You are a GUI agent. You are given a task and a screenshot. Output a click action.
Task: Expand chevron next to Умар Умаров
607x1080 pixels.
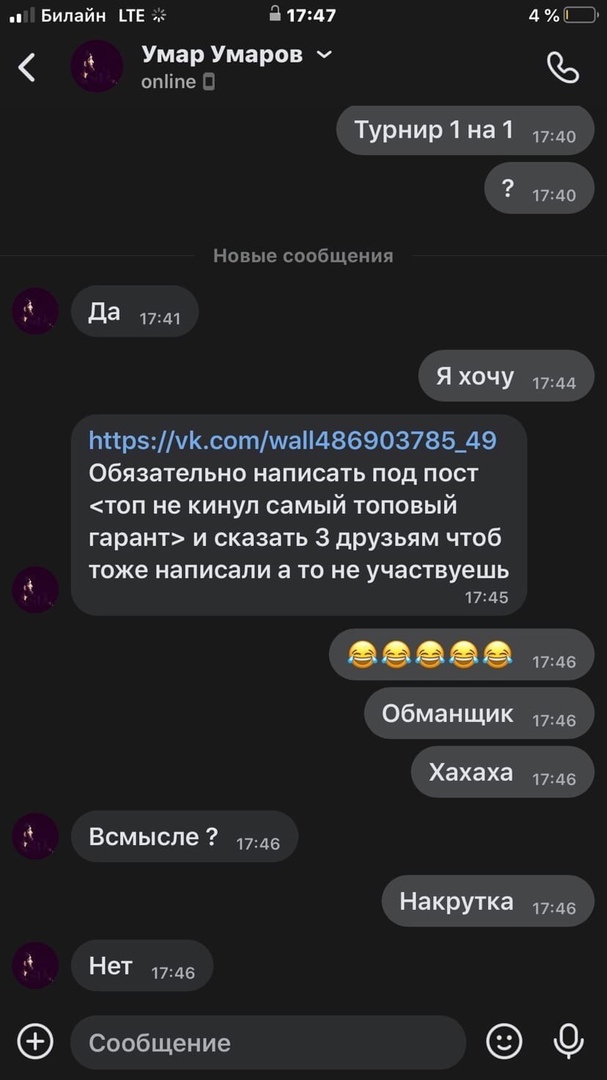coord(324,54)
